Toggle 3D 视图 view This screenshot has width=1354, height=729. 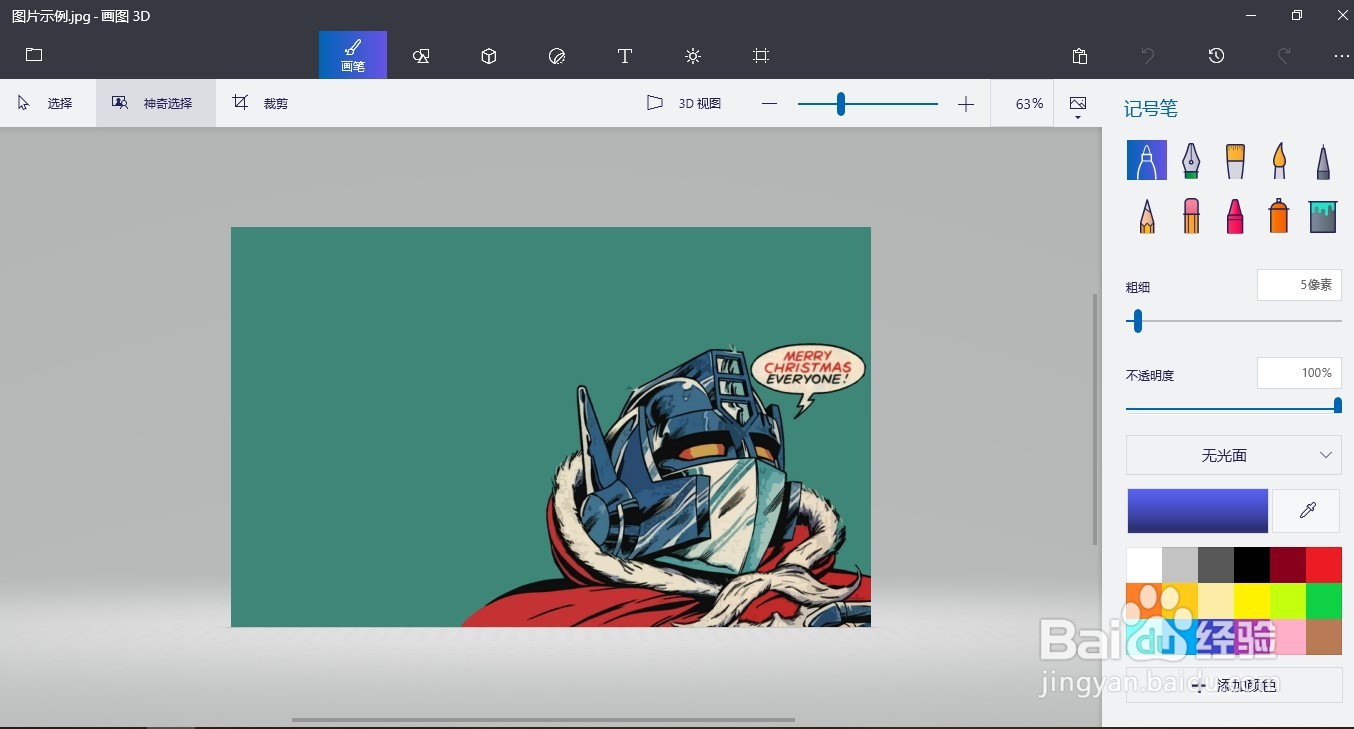coord(684,103)
